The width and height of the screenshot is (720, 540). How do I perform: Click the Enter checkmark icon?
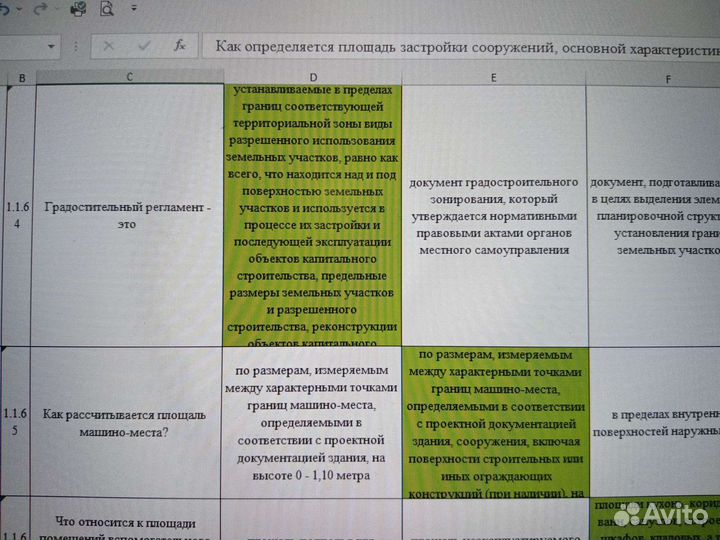click(144, 45)
